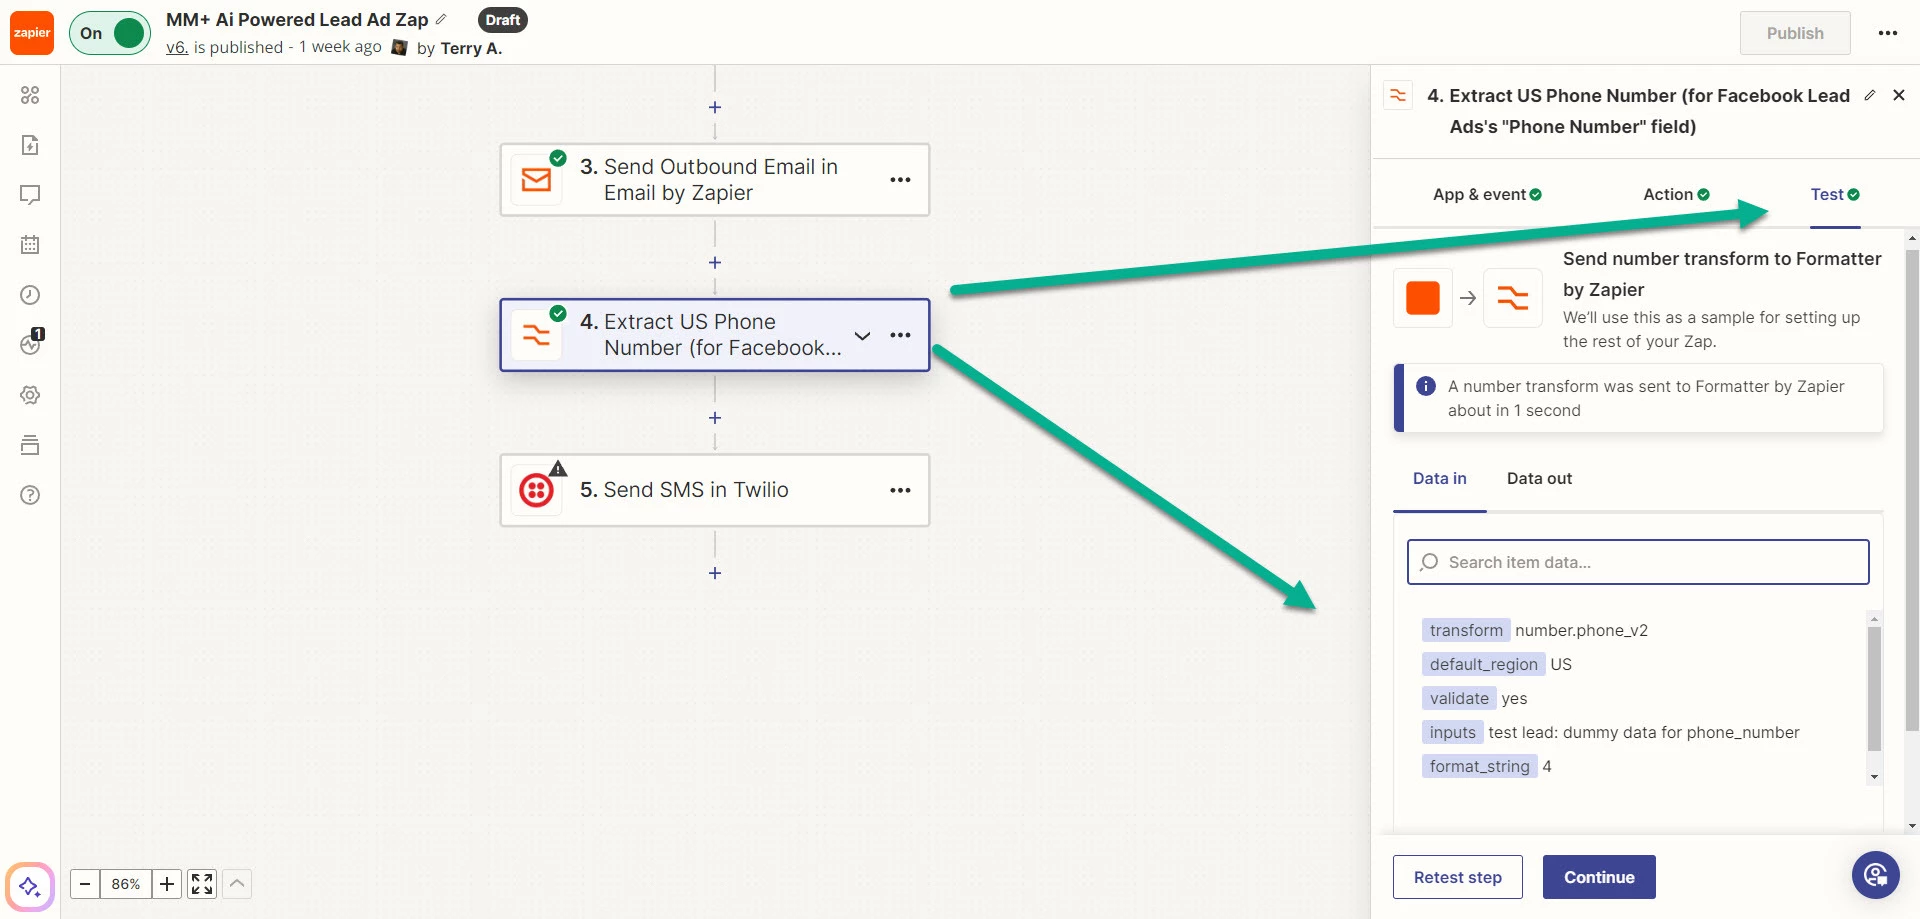Viewport: 1920px width, 919px height.
Task: Open step 3 more options menu
Action: coord(900,180)
